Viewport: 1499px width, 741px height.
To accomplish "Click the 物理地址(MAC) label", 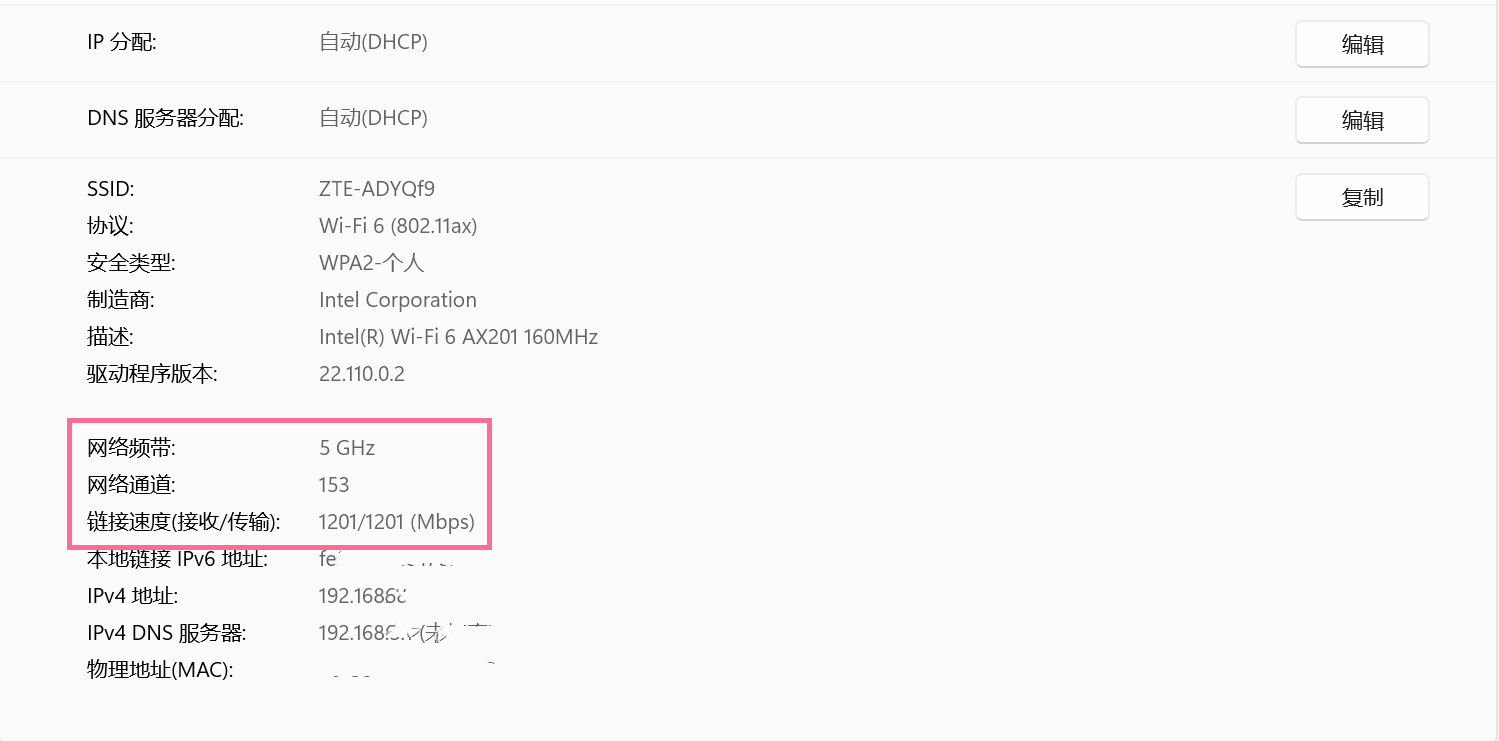I will click(160, 670).
